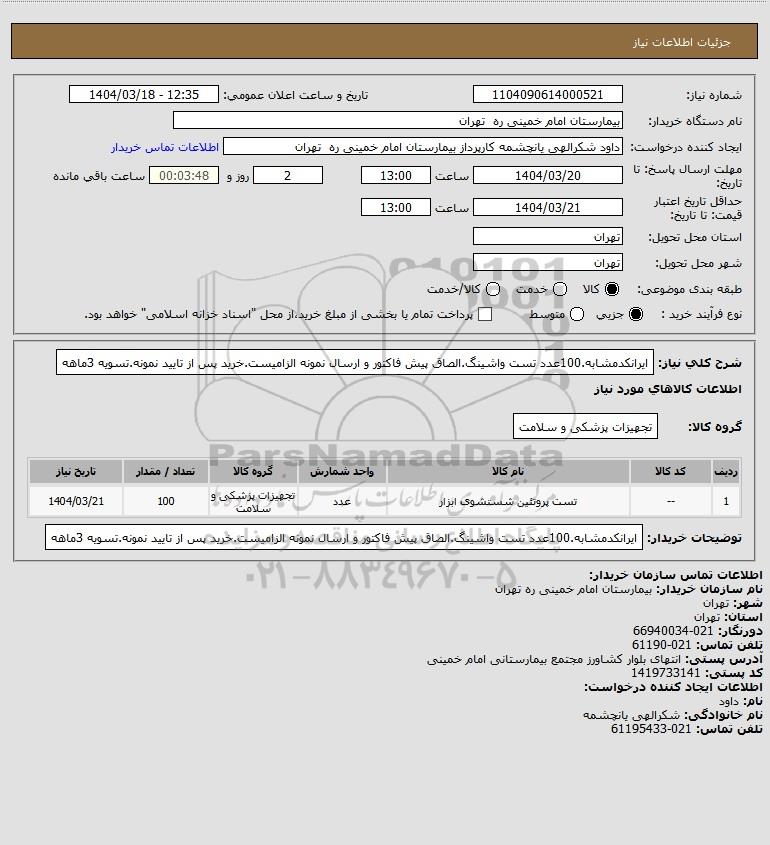
Task: Click the price validity date 1404/03/21
Action: pyautogui.click(x=547, y=207)
